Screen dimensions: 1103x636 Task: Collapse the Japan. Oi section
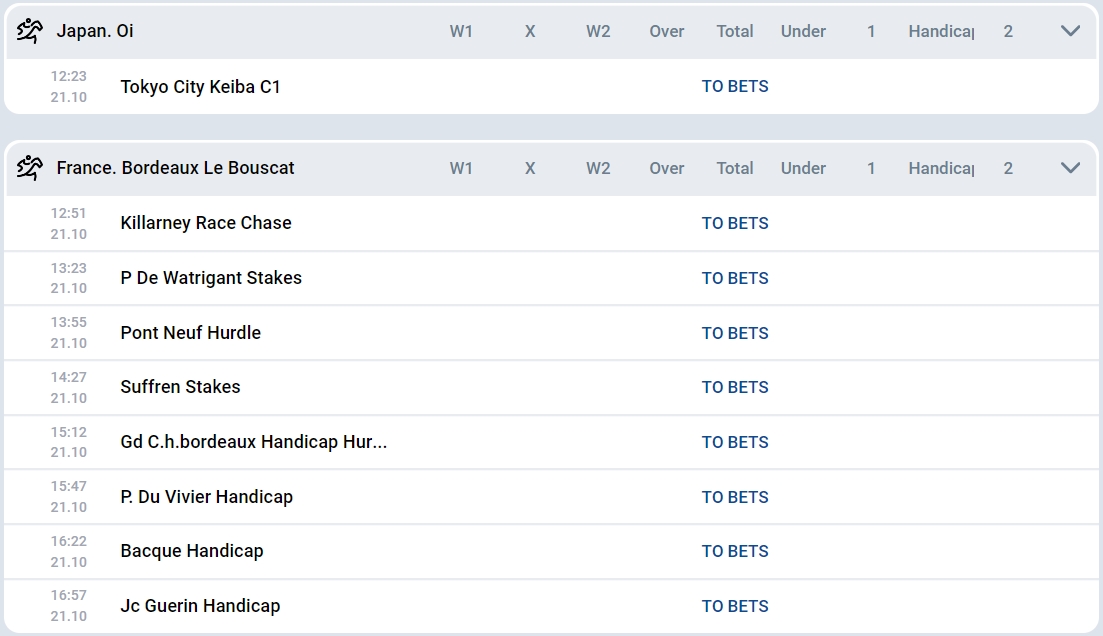(1070, 31)
